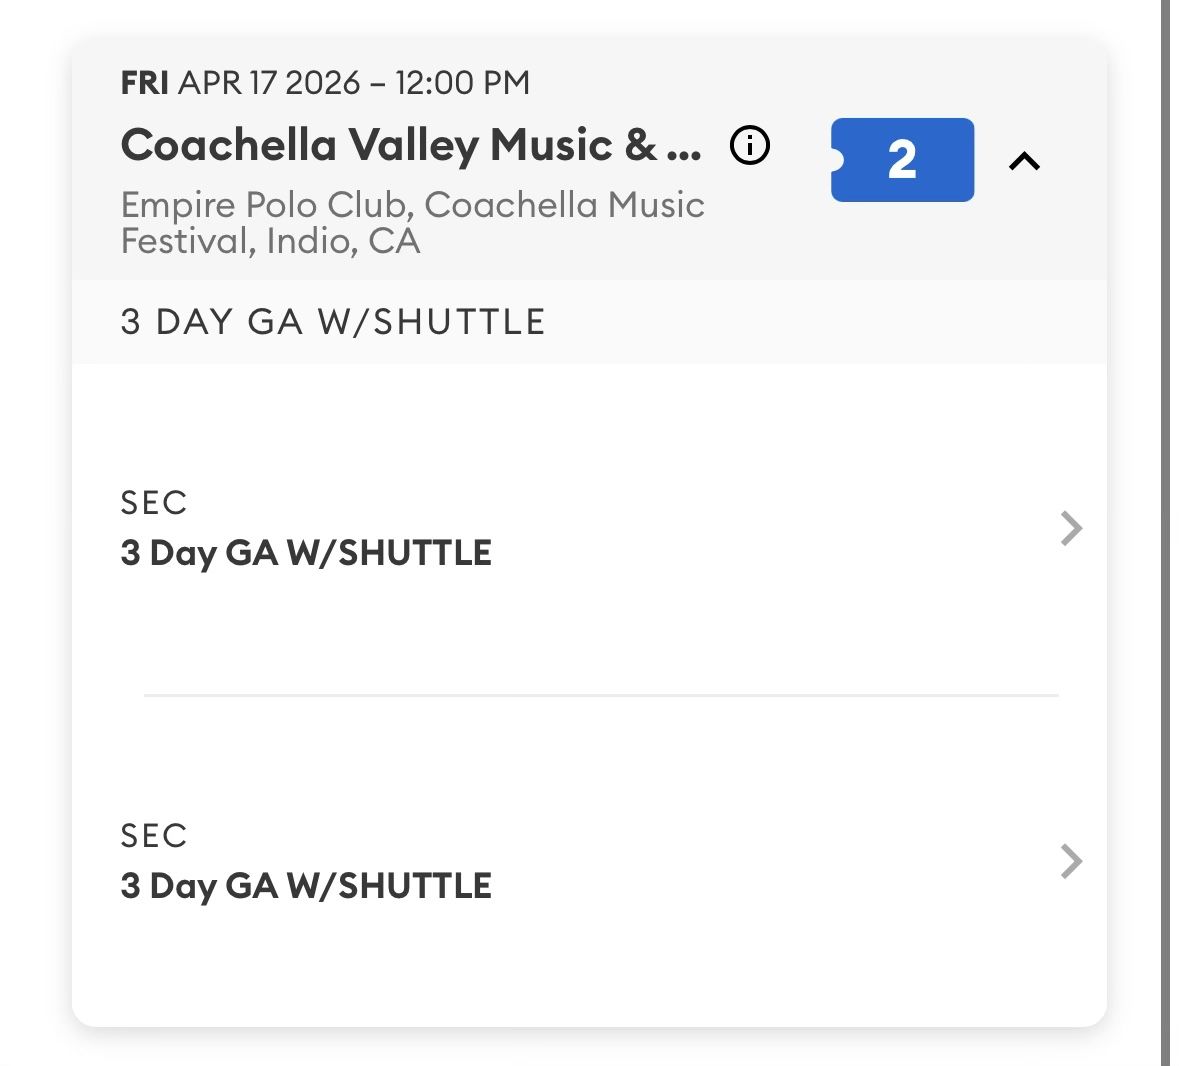Click the vertical scrollbar on right edge

pos(1165,533)
